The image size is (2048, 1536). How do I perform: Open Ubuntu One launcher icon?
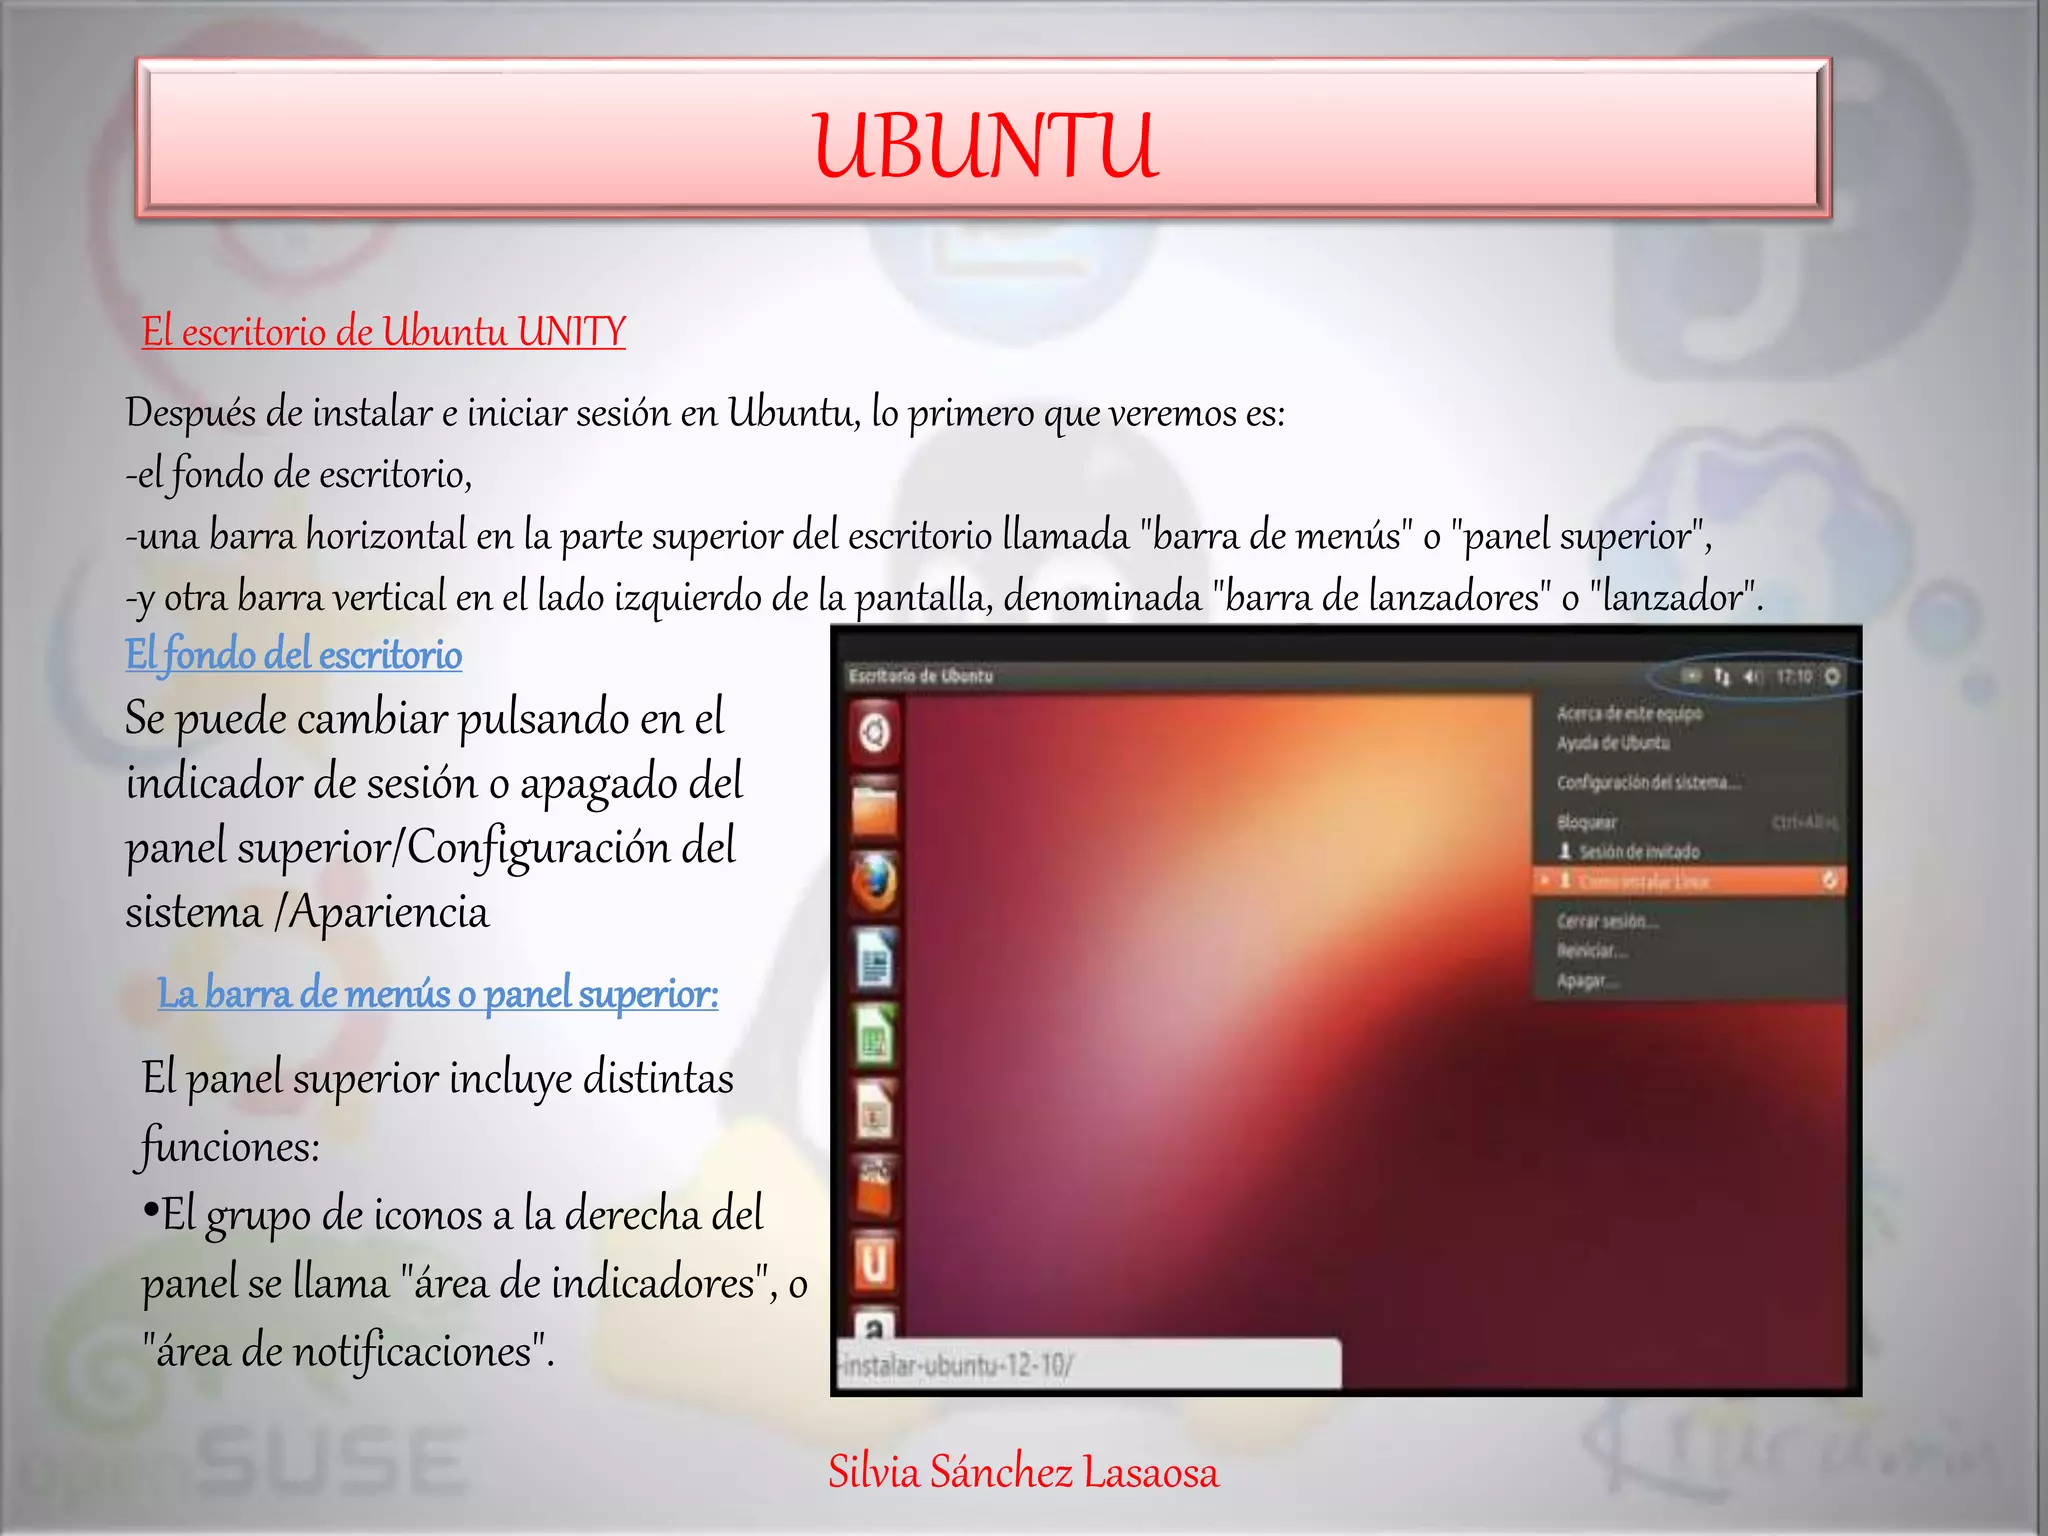[x=874, y=1265]
